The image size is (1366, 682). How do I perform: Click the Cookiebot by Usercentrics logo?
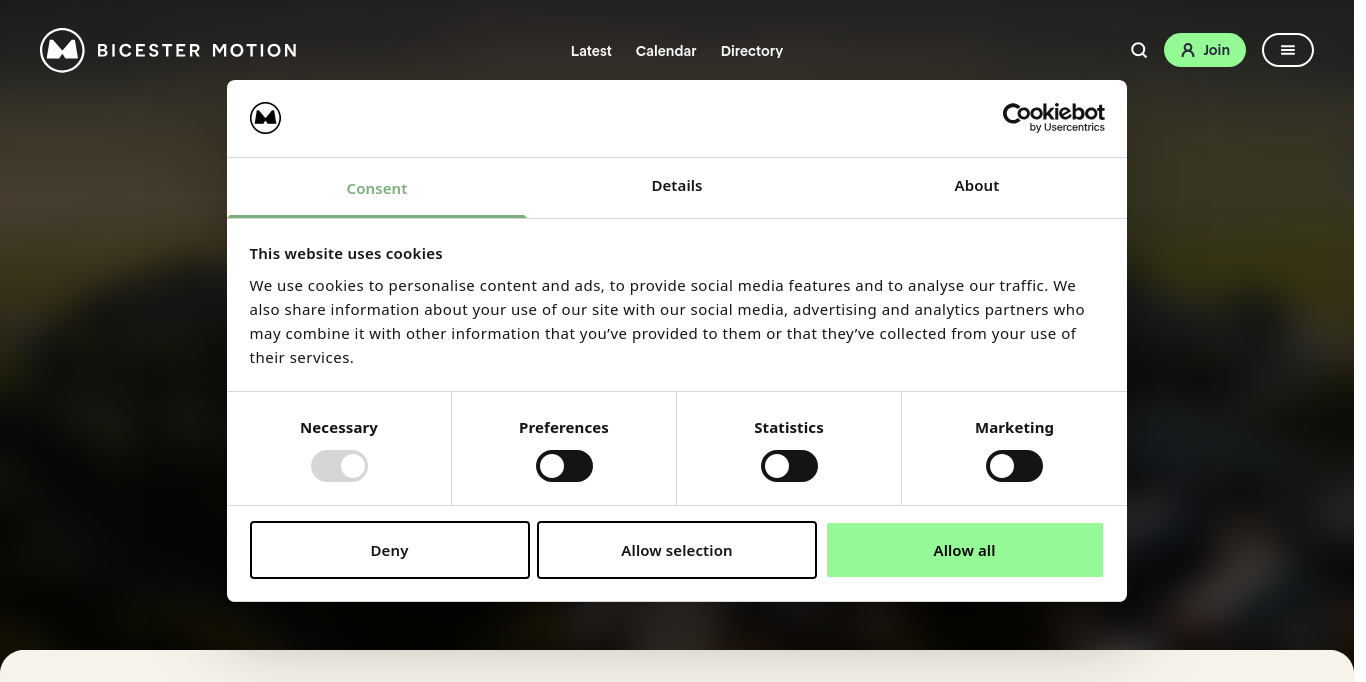[1053, 118]
